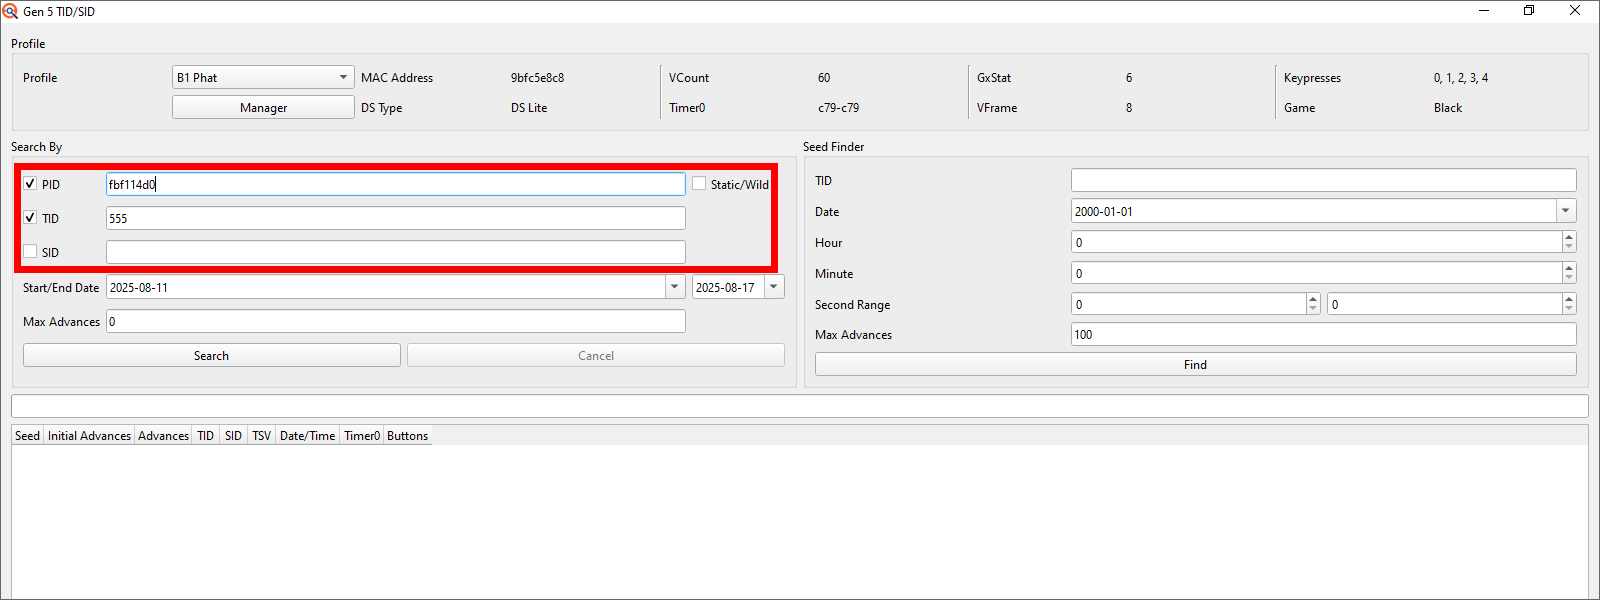
Task: Increase the Minute value with up arrow
Action: (x=1569, y=268)
